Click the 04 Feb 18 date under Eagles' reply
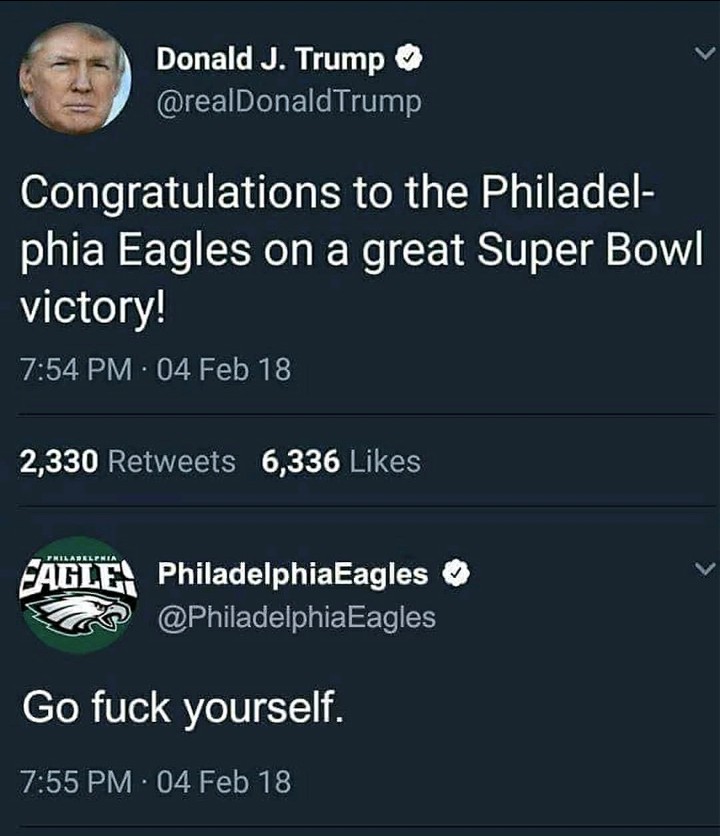Screen dimensions: 720x836 click(x=224, y=780)
